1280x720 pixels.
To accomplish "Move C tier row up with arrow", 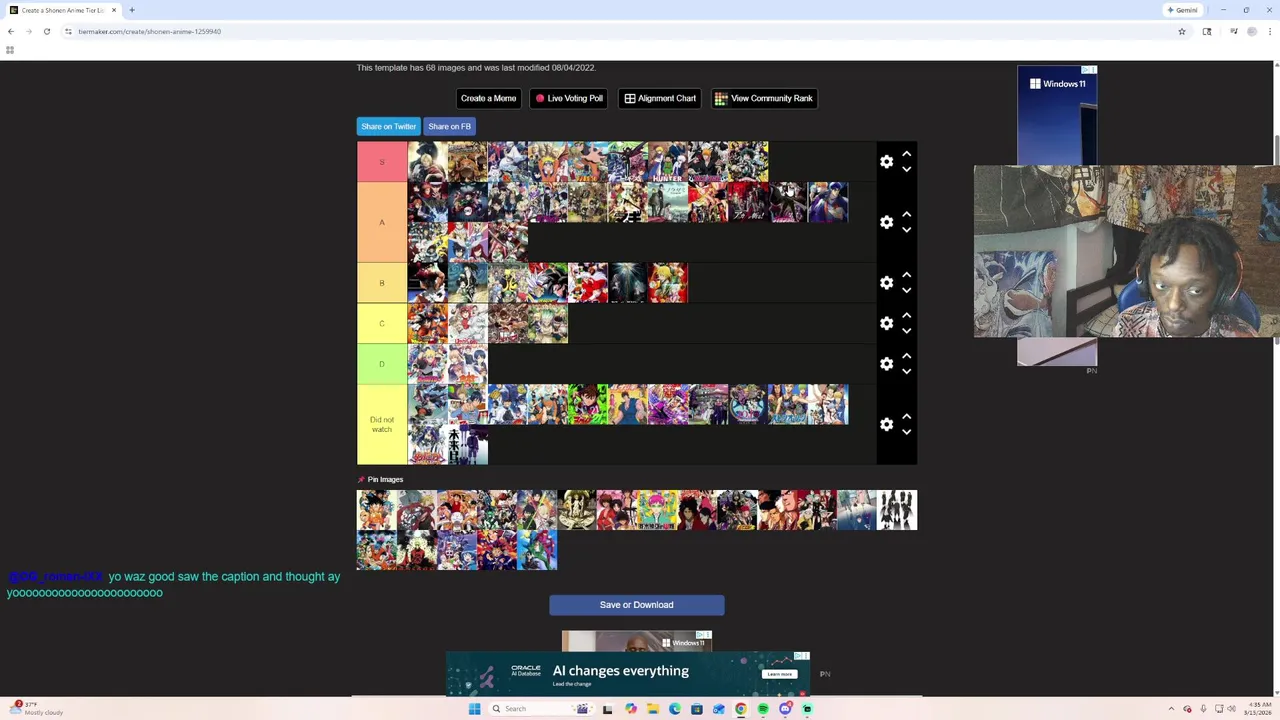I will coord(906,316).
